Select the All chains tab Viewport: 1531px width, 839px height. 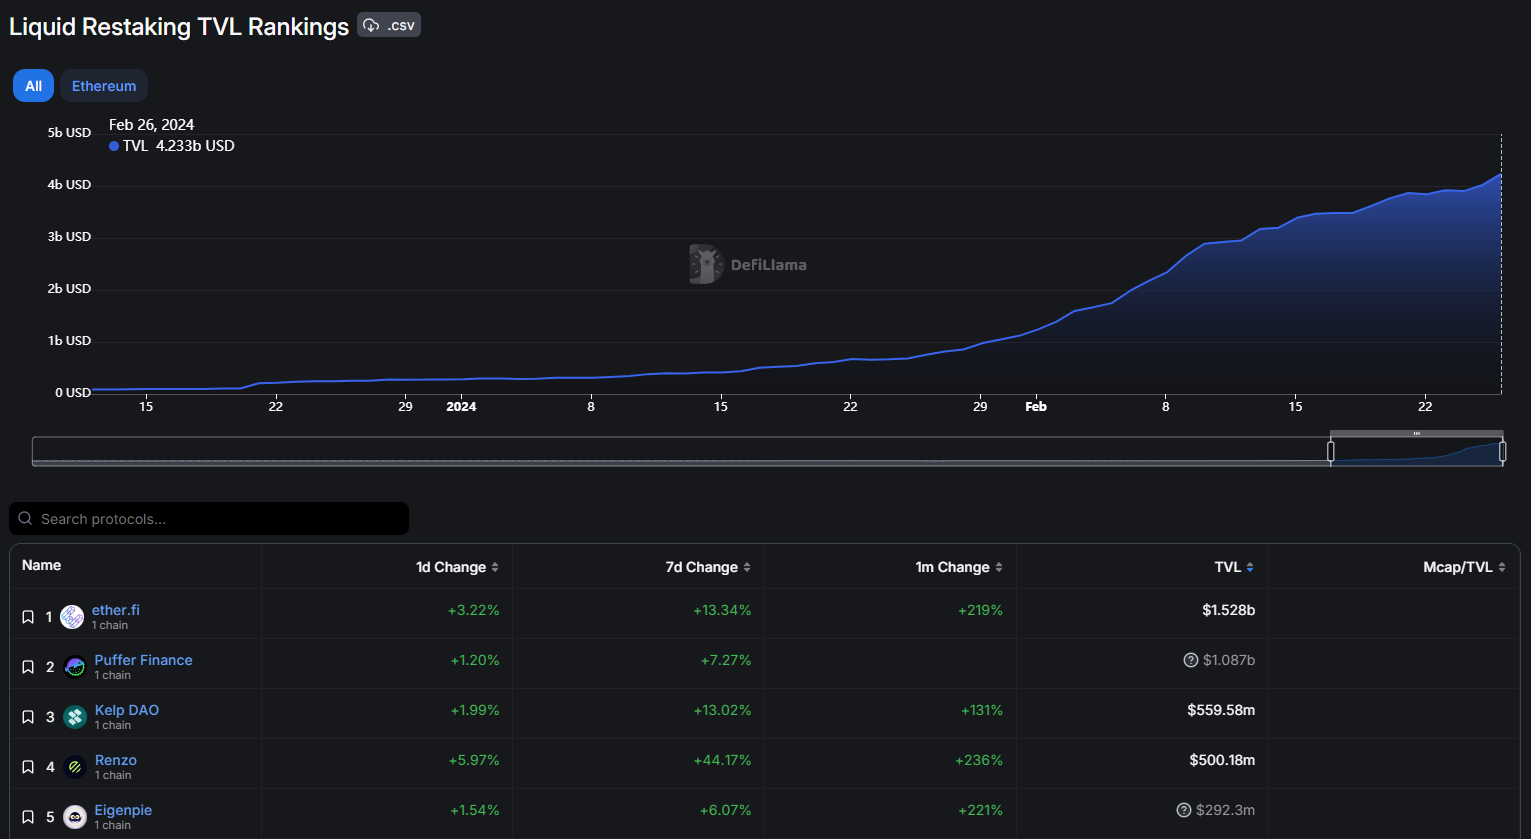coord(33,85)
